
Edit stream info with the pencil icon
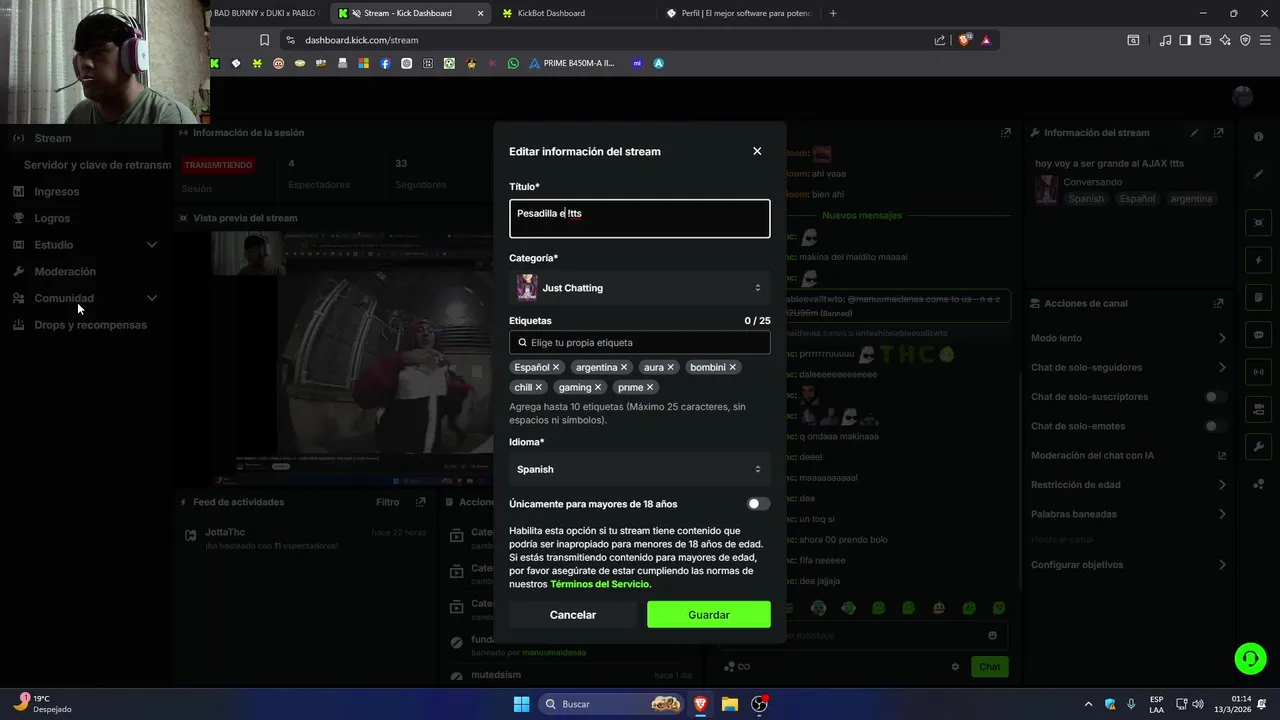1194,133
